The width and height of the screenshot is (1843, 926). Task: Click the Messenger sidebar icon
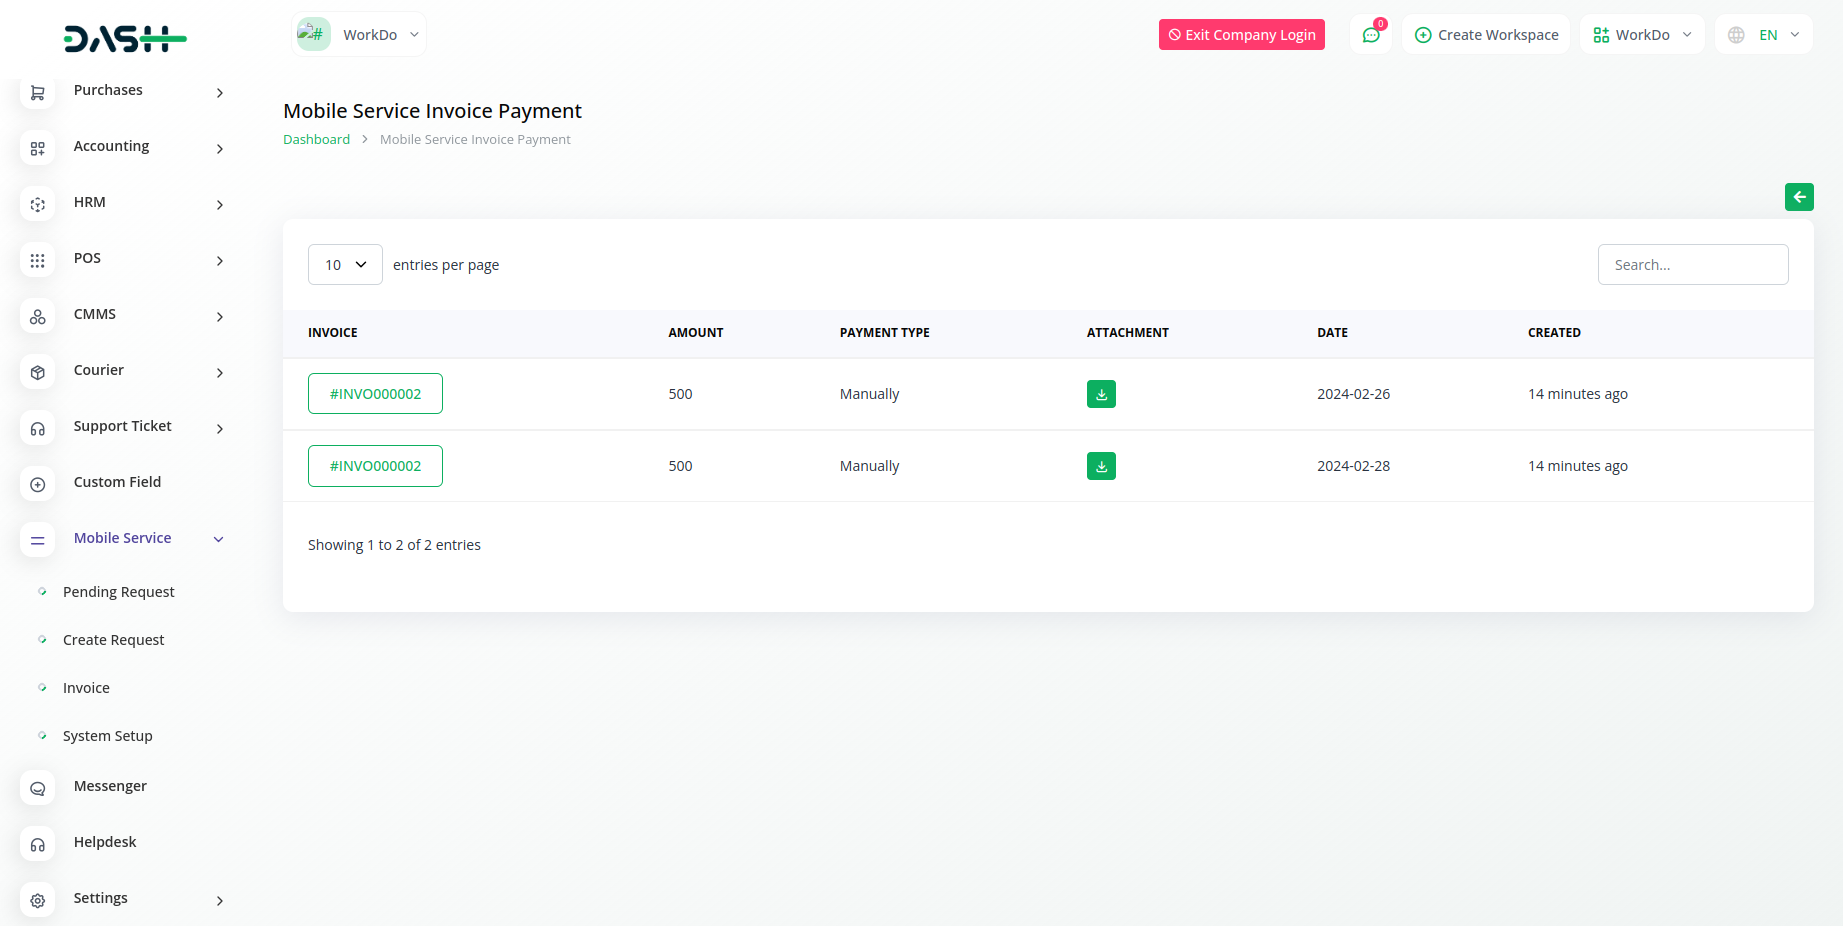[38, 788]
